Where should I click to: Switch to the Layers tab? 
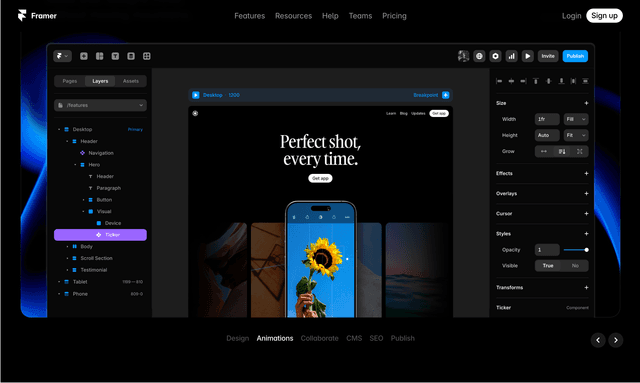(100, 81)
